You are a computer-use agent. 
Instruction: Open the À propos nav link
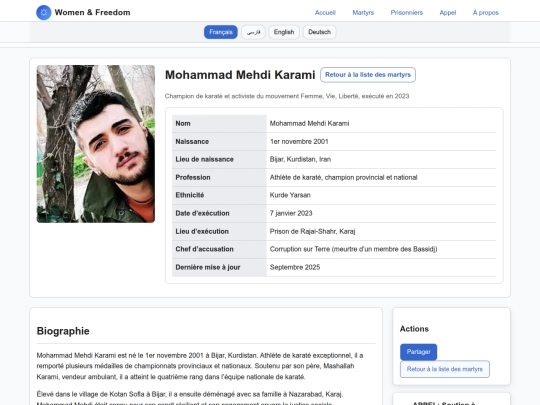pos(486,13)
